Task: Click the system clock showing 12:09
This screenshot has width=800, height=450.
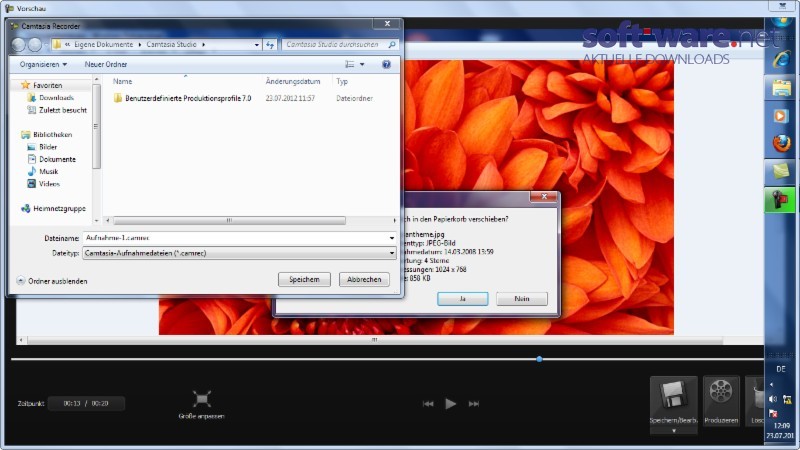Action: (782, 426)
